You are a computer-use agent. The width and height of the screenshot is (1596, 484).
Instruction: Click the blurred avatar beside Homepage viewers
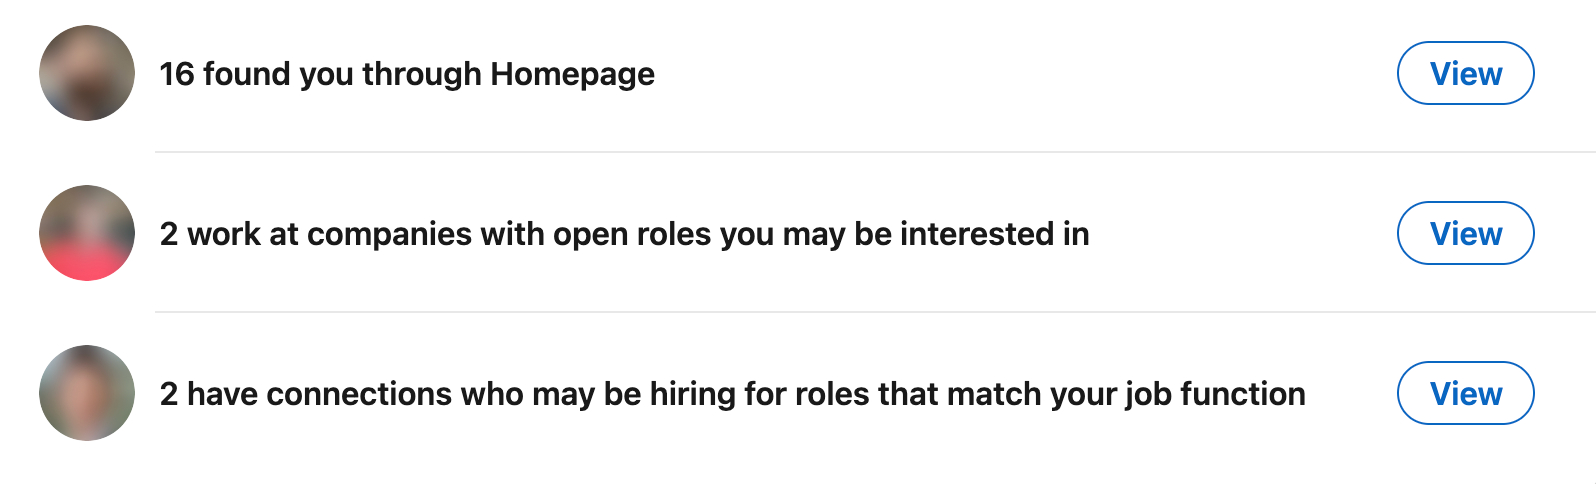[87, 73]
